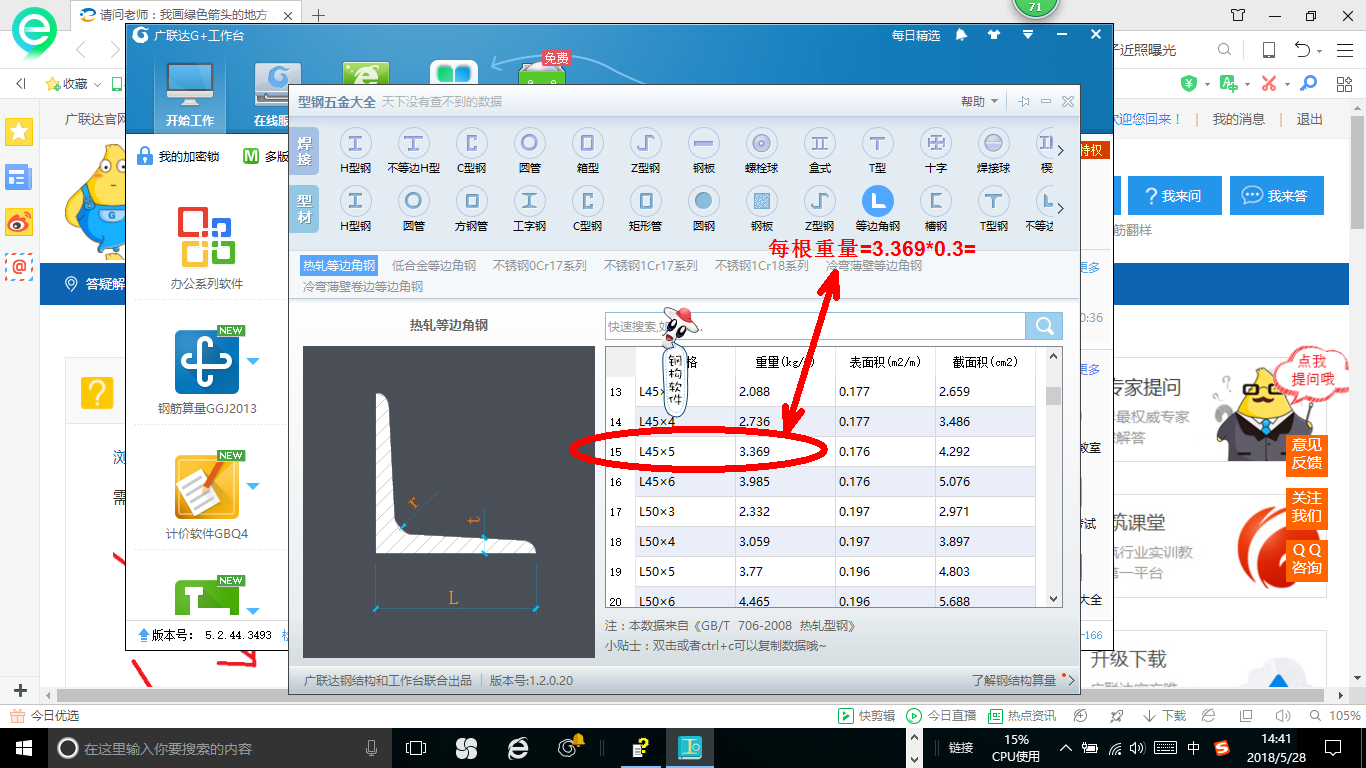This screenshot has height=768, width=1366.
Task: Select the T型钢 profile icon
Action: click(x=993, y=200)
